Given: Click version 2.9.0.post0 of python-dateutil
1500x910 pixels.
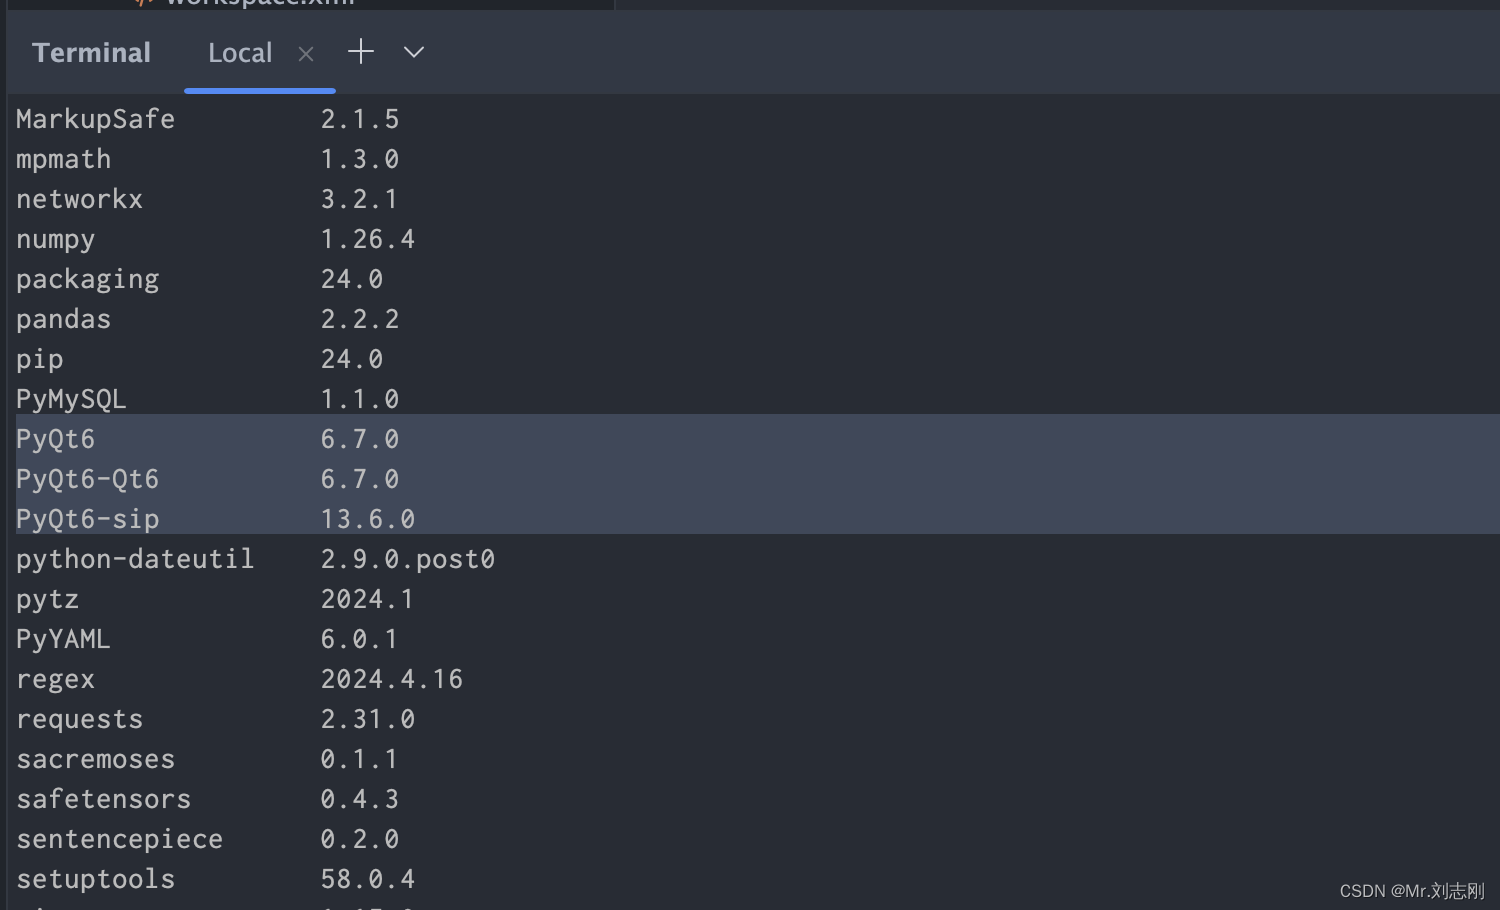Looking at the screenshot, I should [408, 559].
